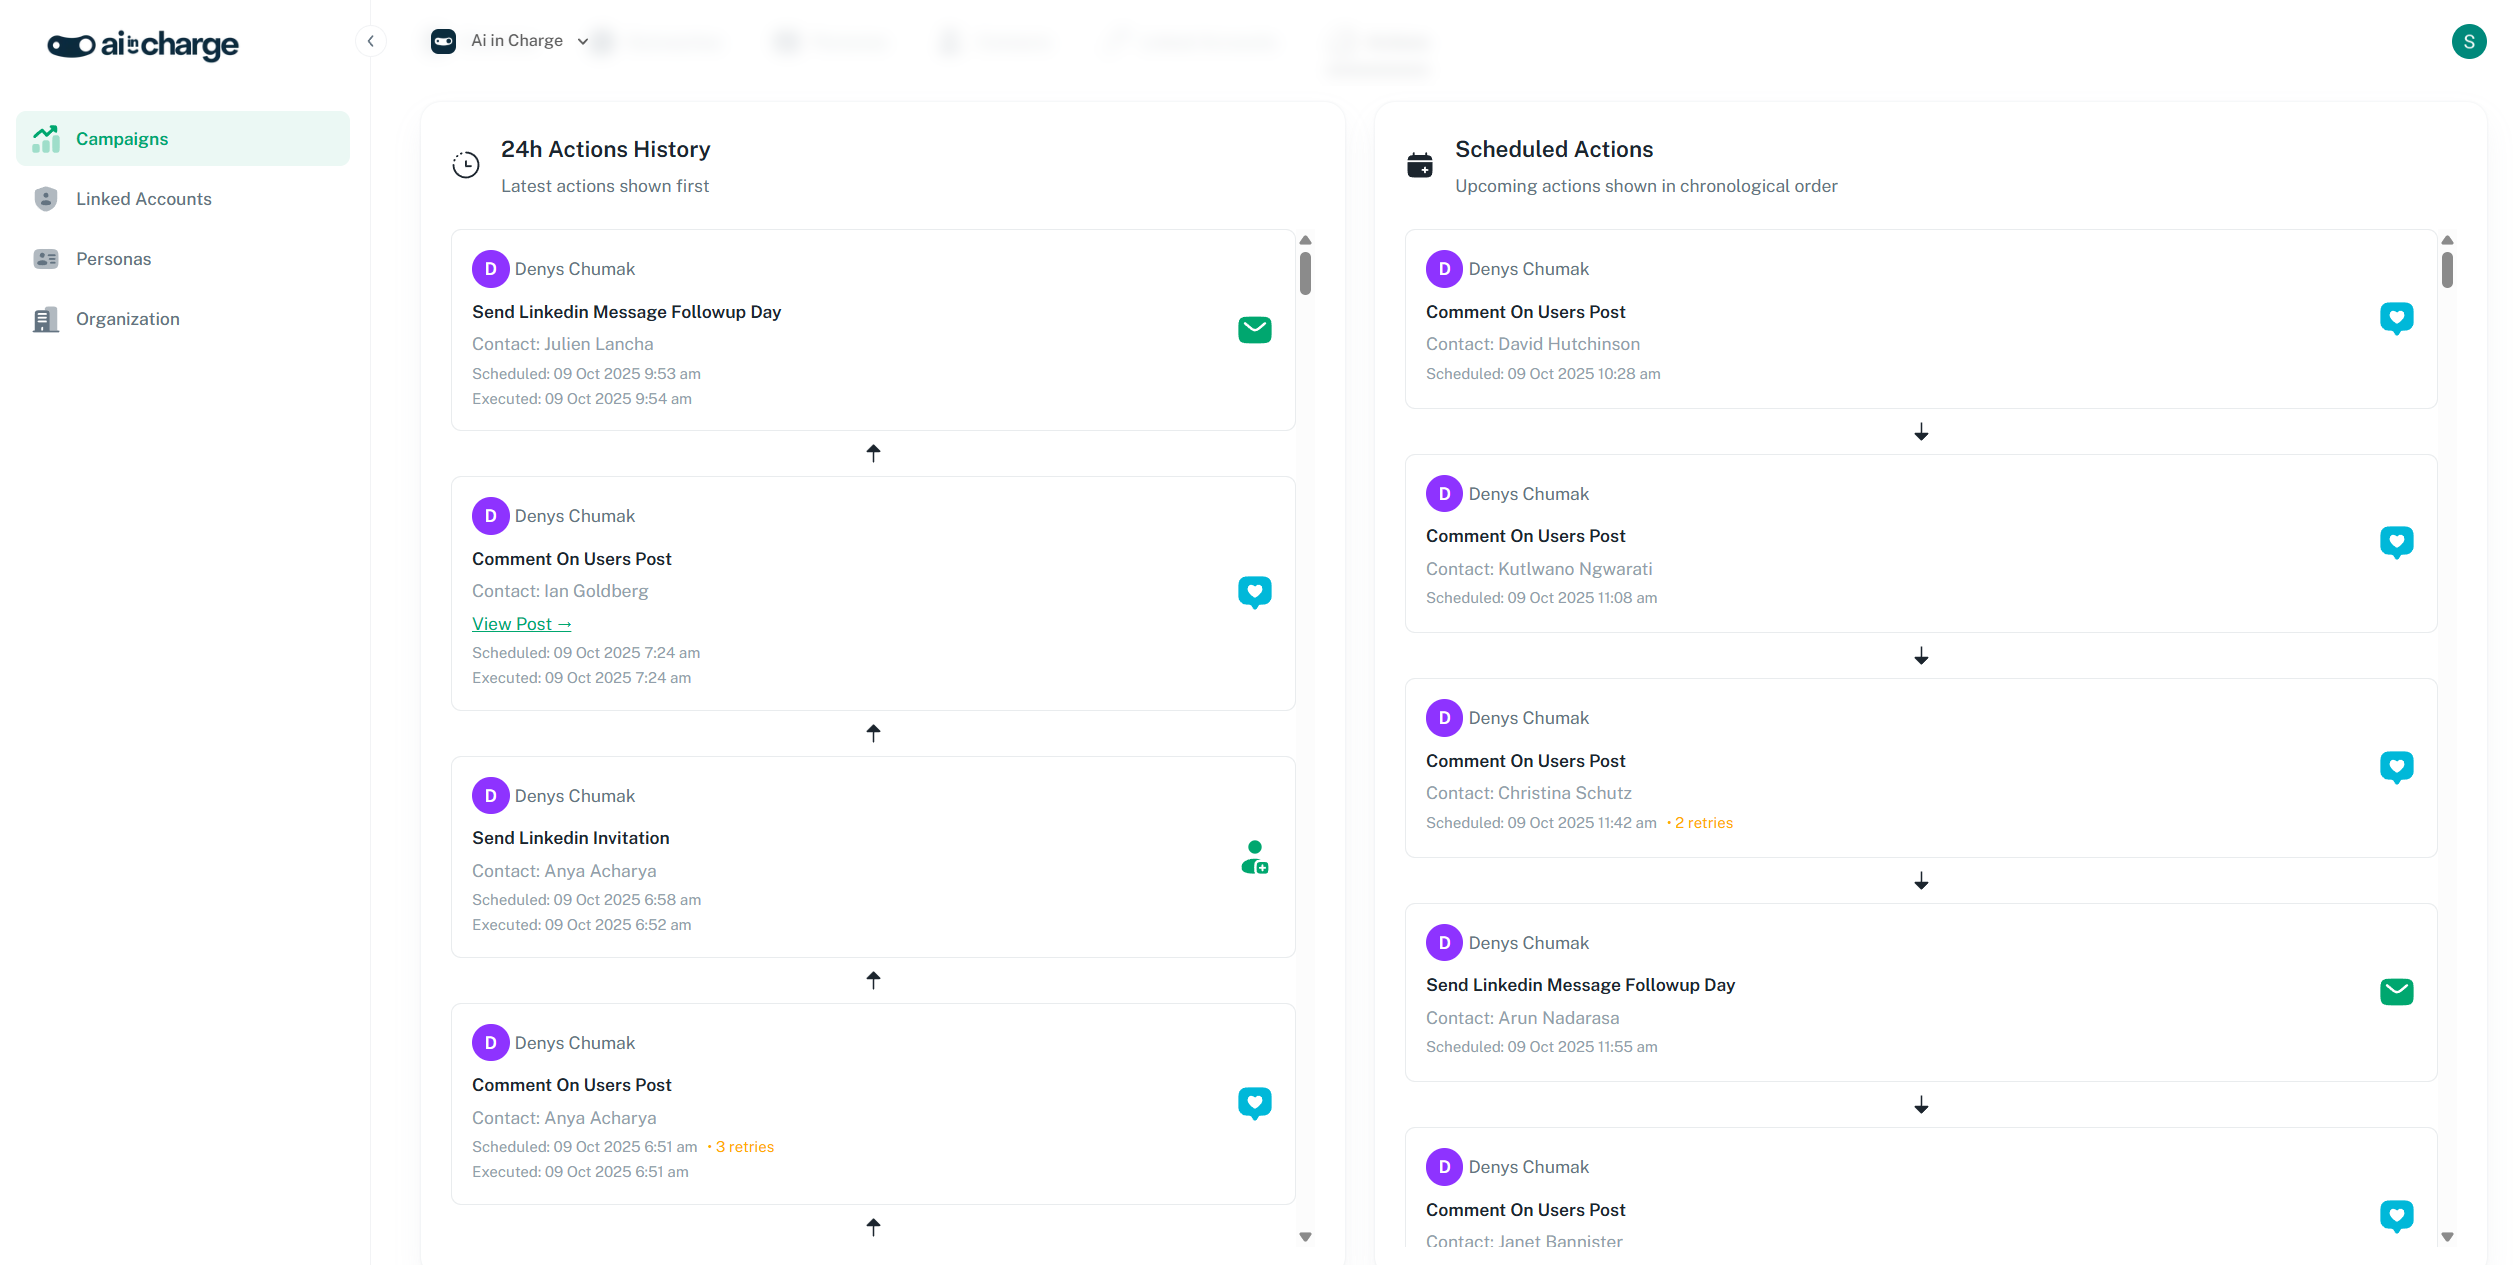Viewport: 2520px width, 1265px height.
Task: Click the envelope icon on Julien Lancha action
Action: pos(1254,330)
